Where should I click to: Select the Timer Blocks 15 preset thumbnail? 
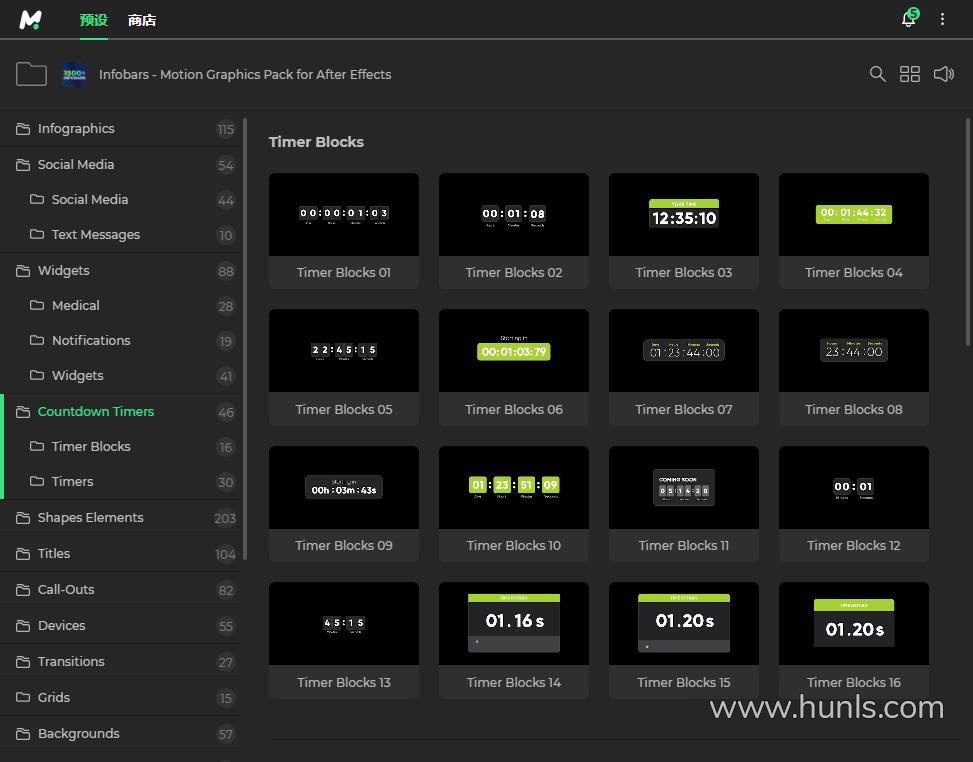[684, 624]
